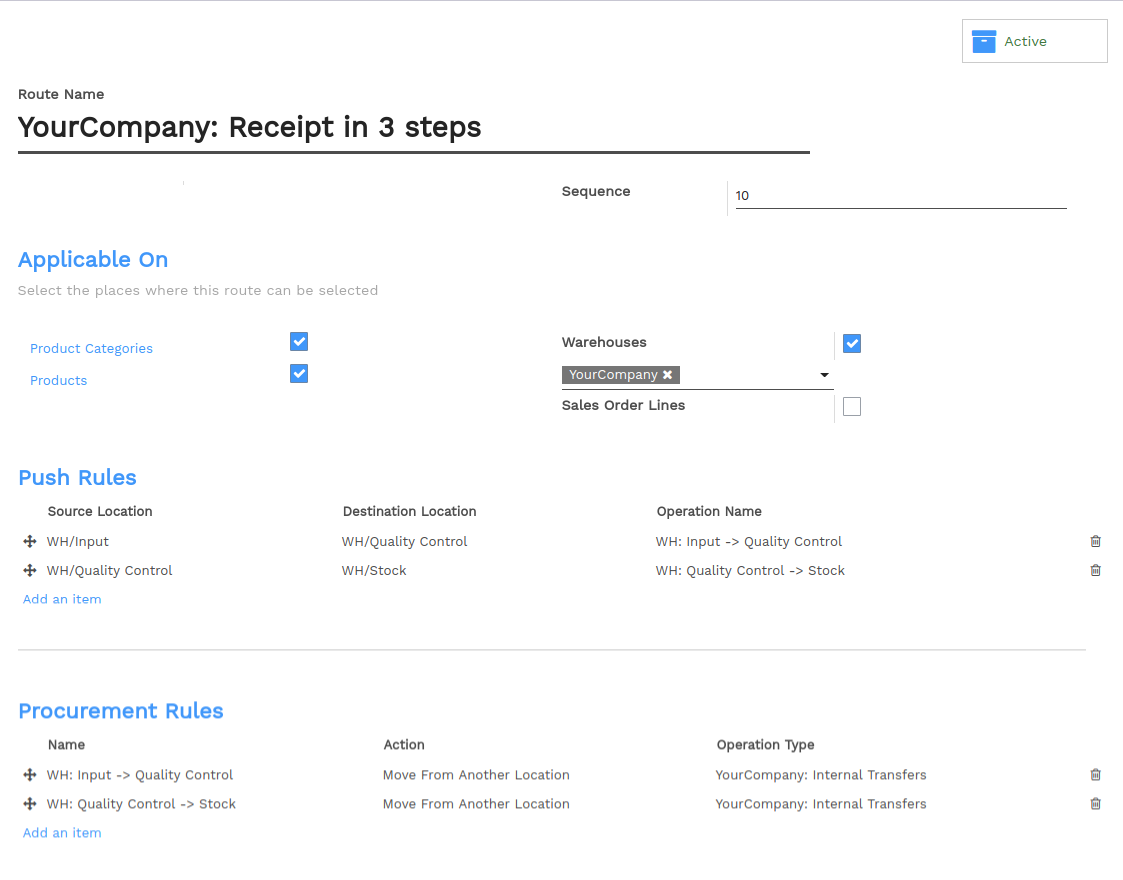Uncheck the Products checkbox
Viewport: 1123px width, 880px height.
point(299,374)
